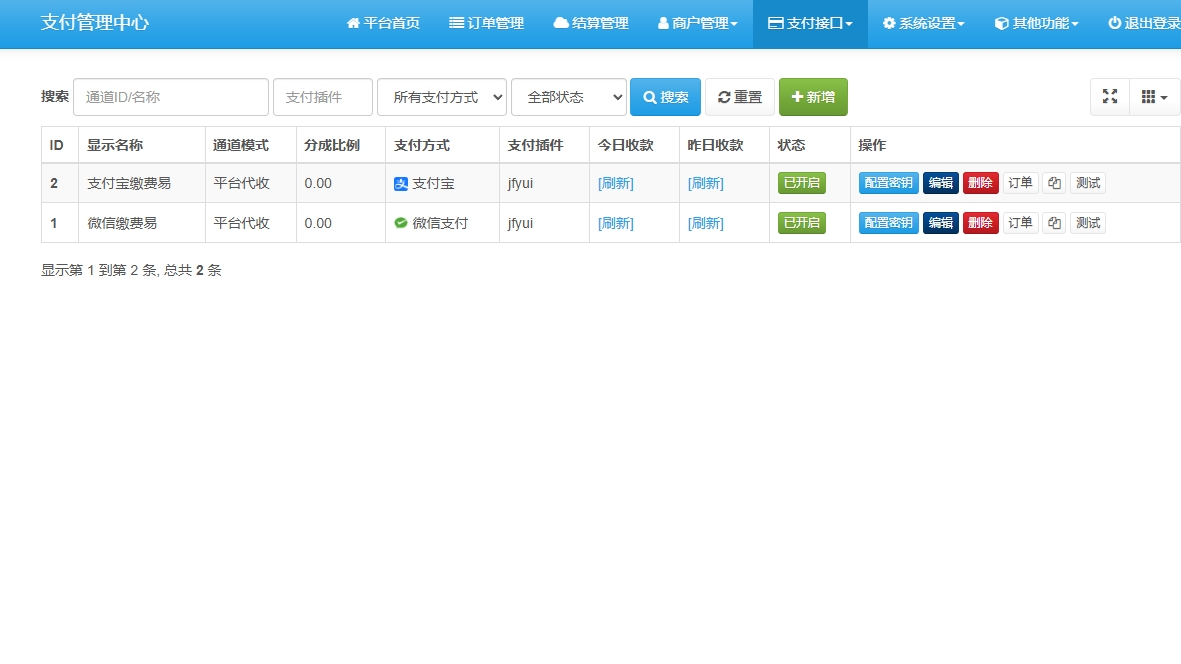Click the fullscreen expand icon above the table

tap(1109, 97)
